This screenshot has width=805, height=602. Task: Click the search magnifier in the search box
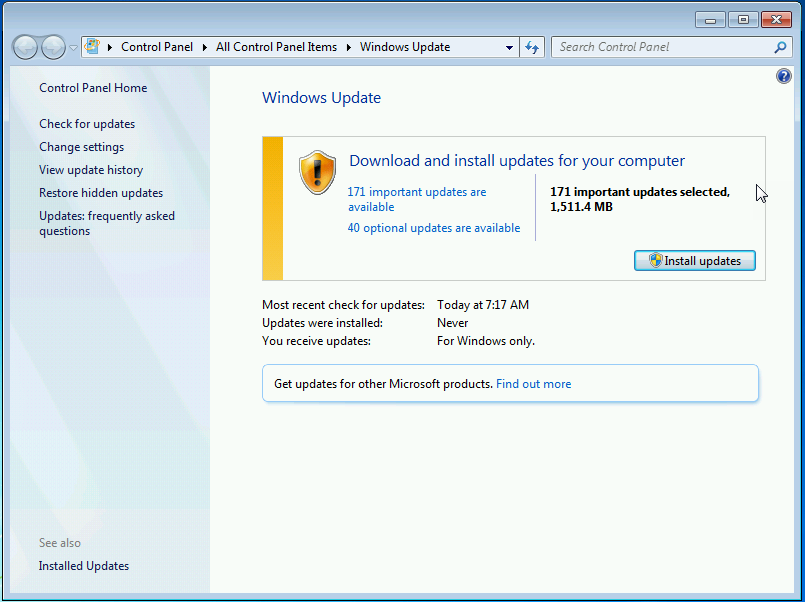point(779,47)
